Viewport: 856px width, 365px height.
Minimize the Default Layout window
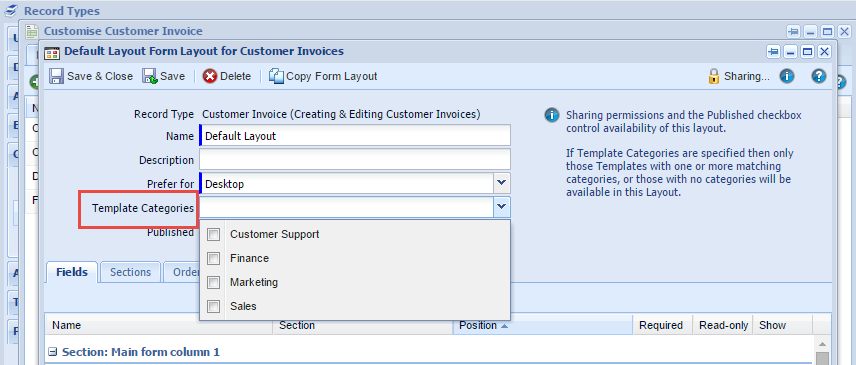click(790, 52)
